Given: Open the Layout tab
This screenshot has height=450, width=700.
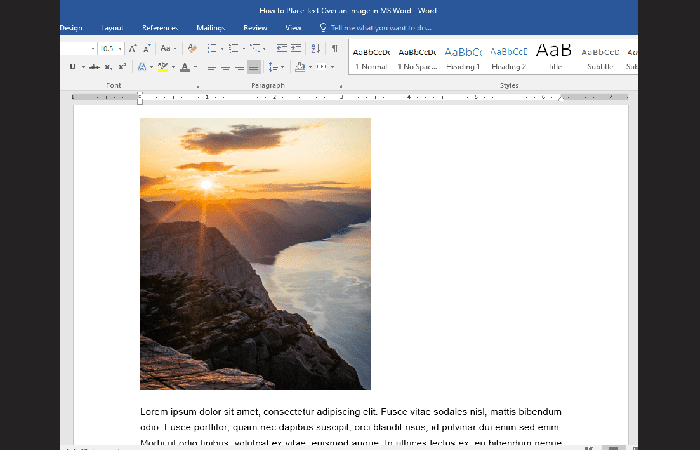Looking at the screenshot, I should click(x=112, y=28).
